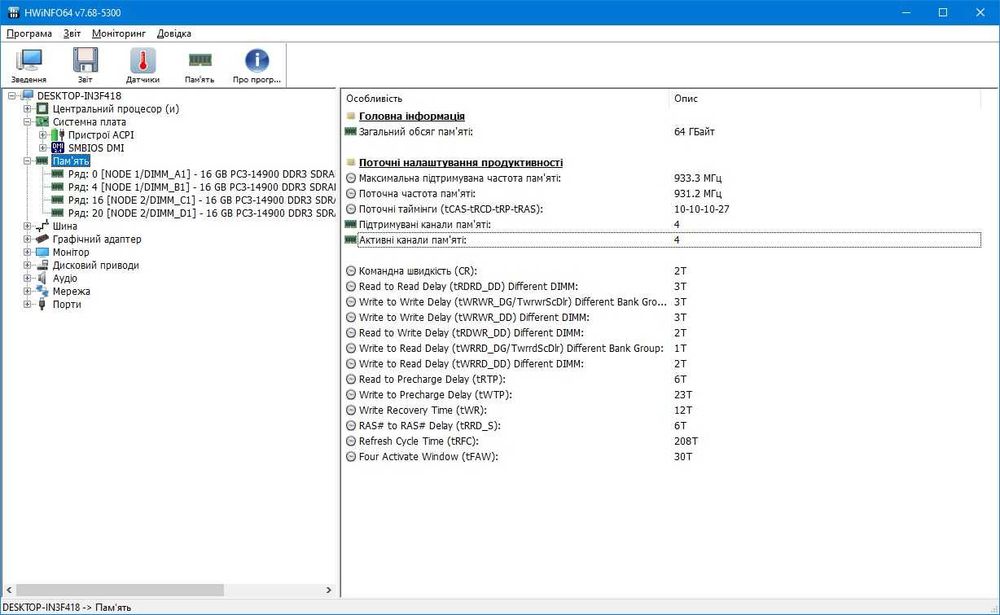Click the clock icon beside Поточна частота пам'яті
1000x615 pixels.
(351, 194)
